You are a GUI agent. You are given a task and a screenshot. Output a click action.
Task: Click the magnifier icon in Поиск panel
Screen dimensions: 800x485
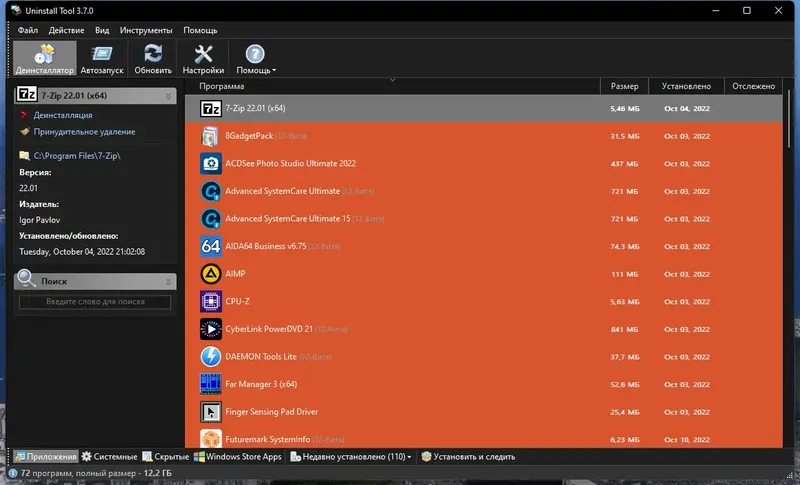pyautogui.click(x=26, y=278)
